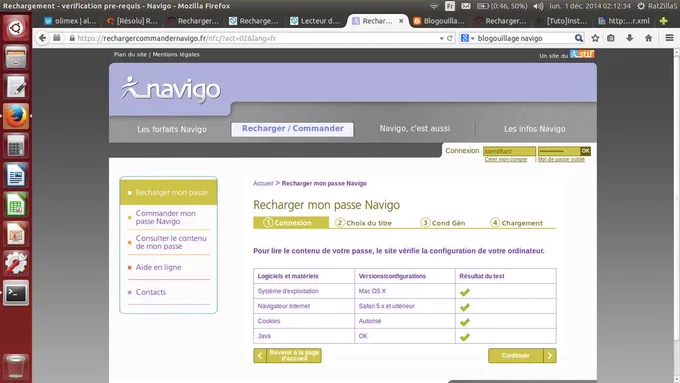Click the search magnifier icon

click(579, 38)
